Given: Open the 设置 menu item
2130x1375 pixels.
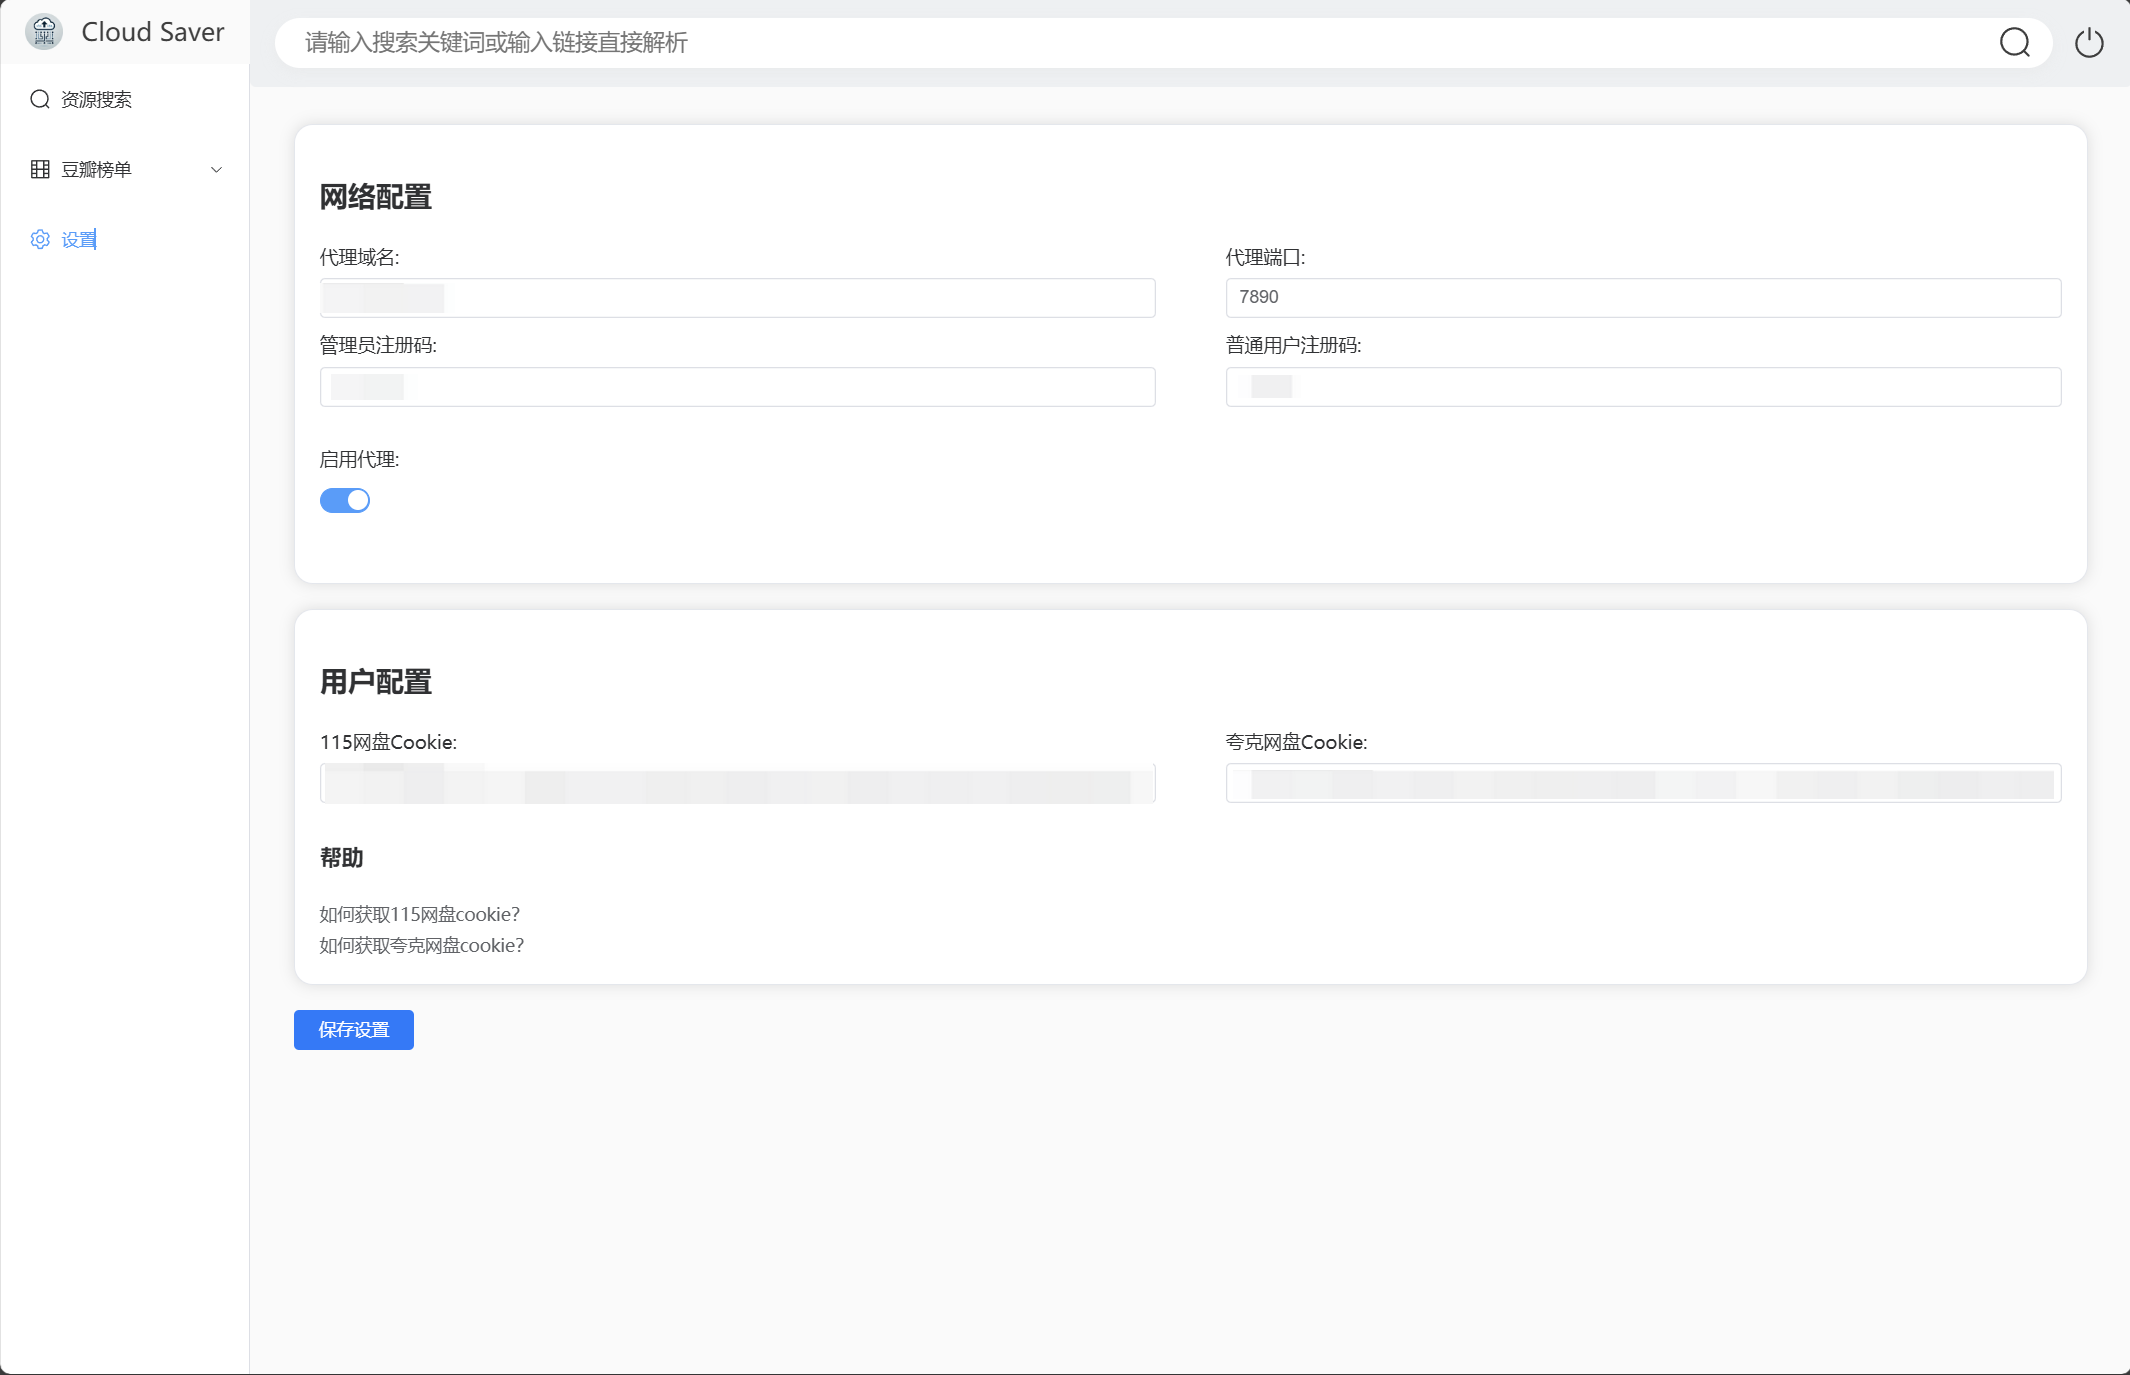Looking at the screenshot, I should (79, 239).
